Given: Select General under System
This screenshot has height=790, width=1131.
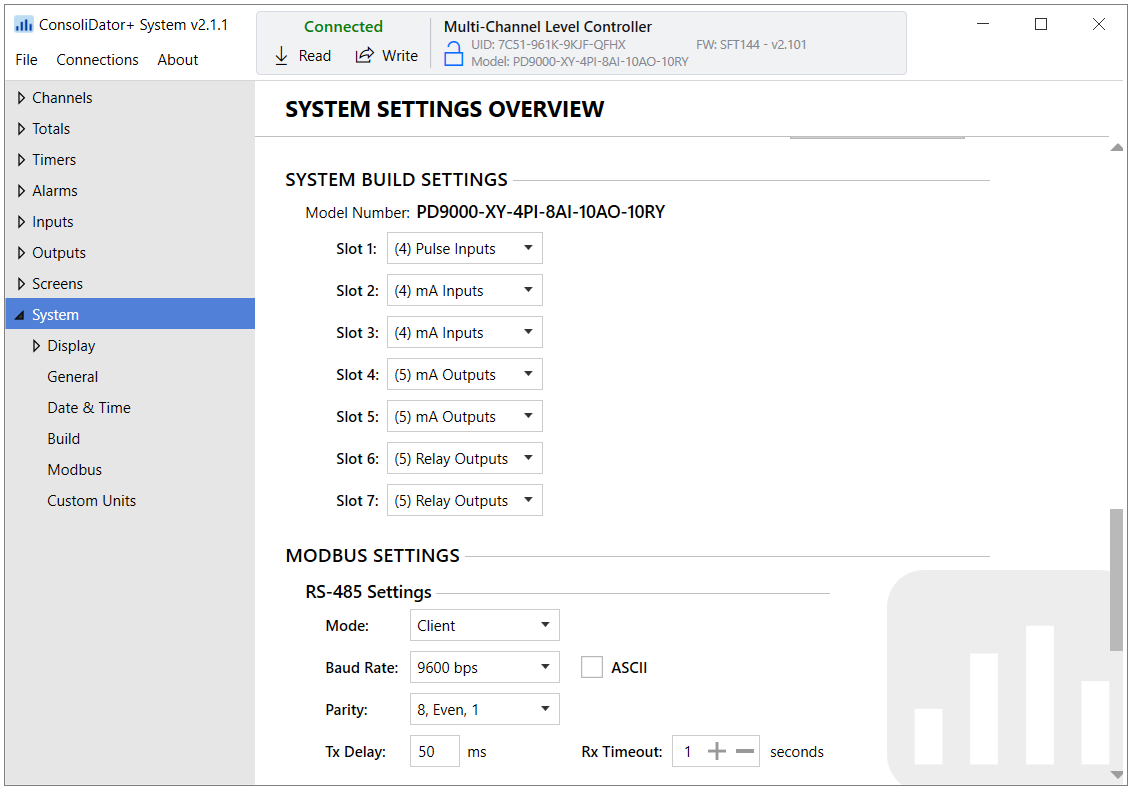Looking at the screenshot, I should pyautogui.click(x=73, y=377).
